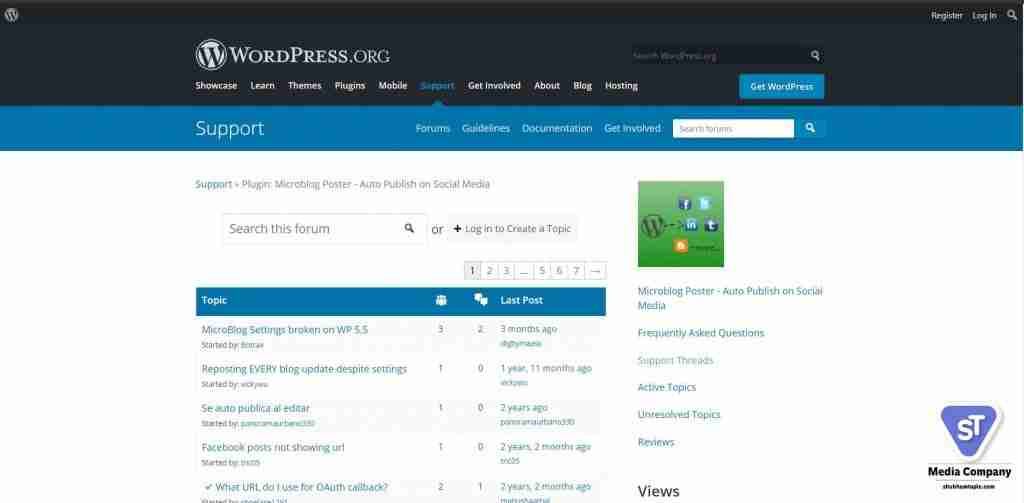
Task: Click the replies icon in table header
Action: tap(481, 300)
